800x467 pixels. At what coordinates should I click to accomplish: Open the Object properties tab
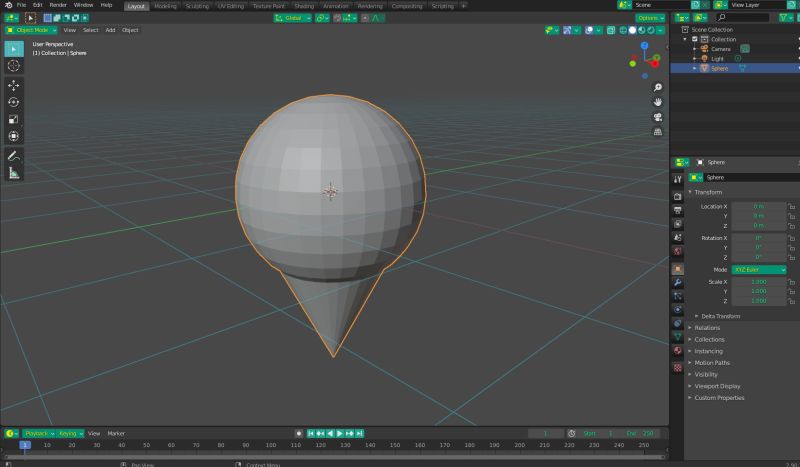pos(678,269)
